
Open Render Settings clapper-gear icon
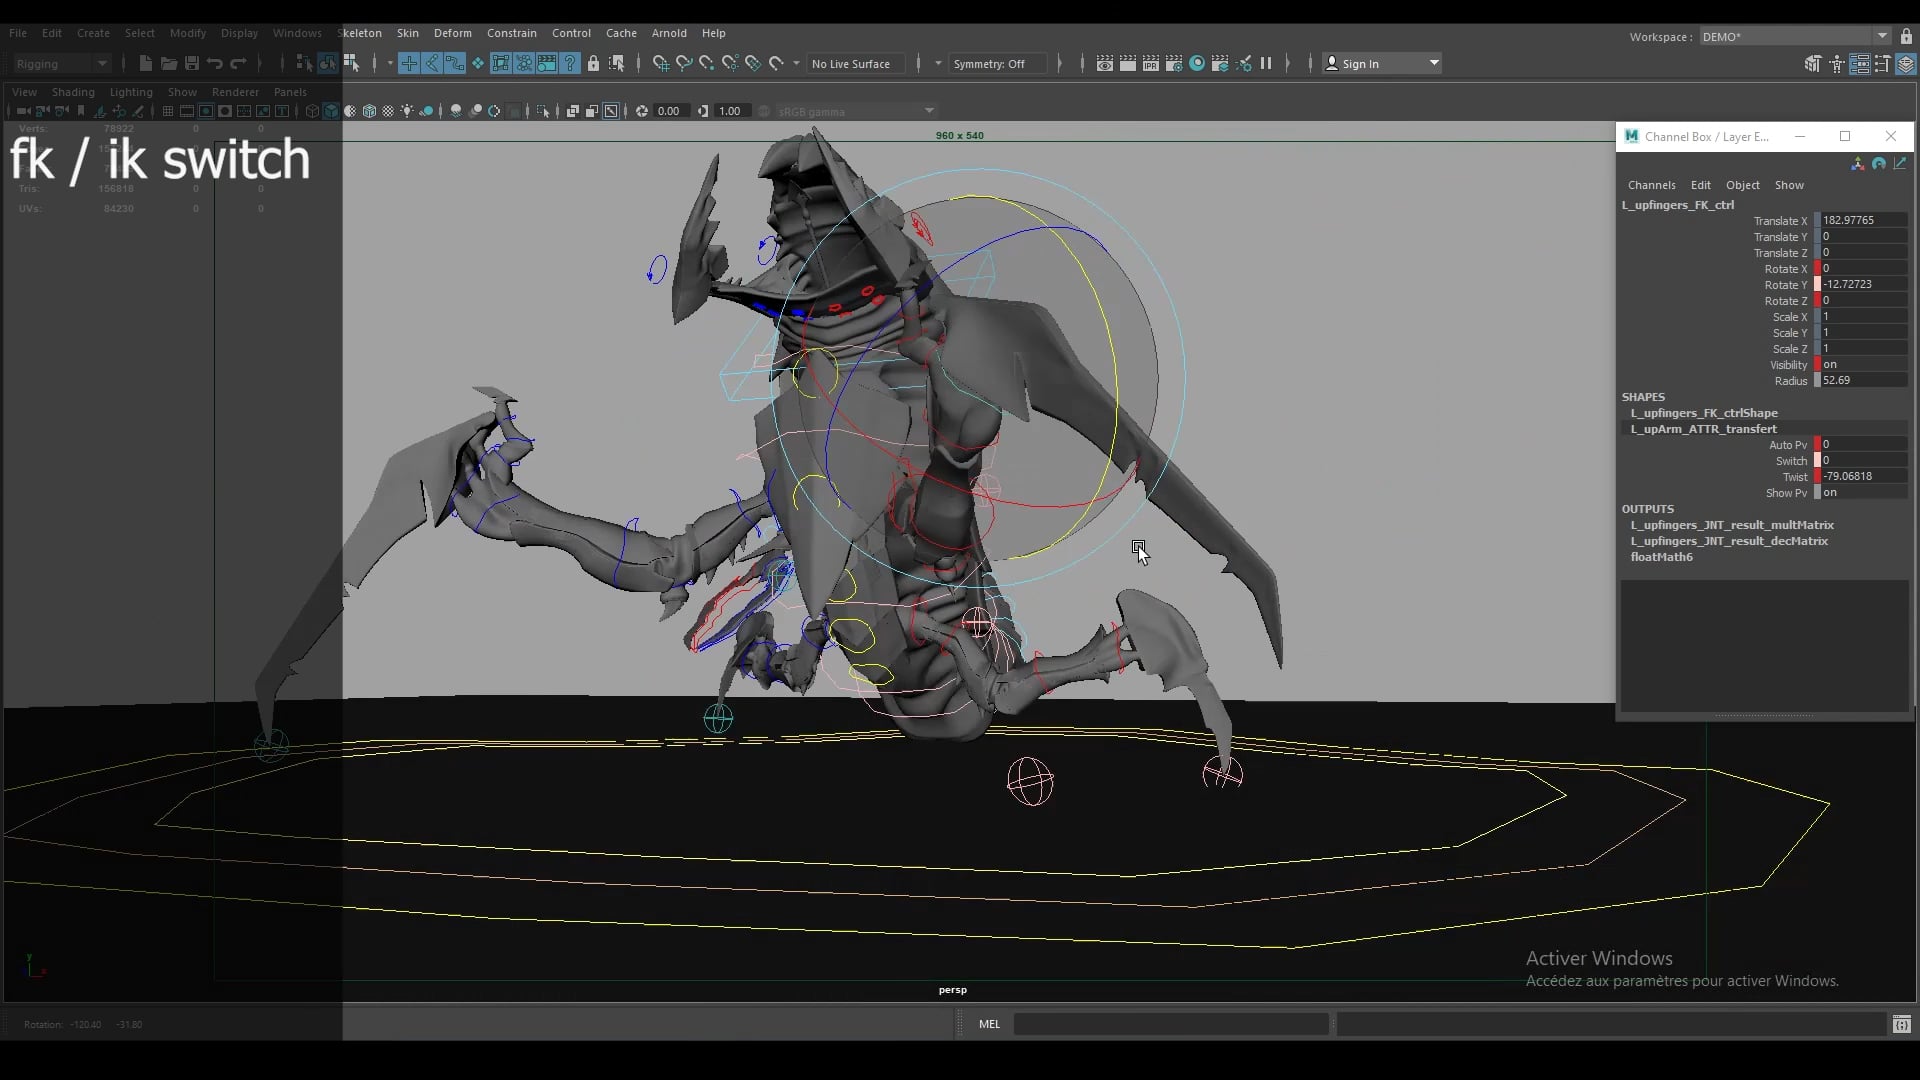(1174, 63)
